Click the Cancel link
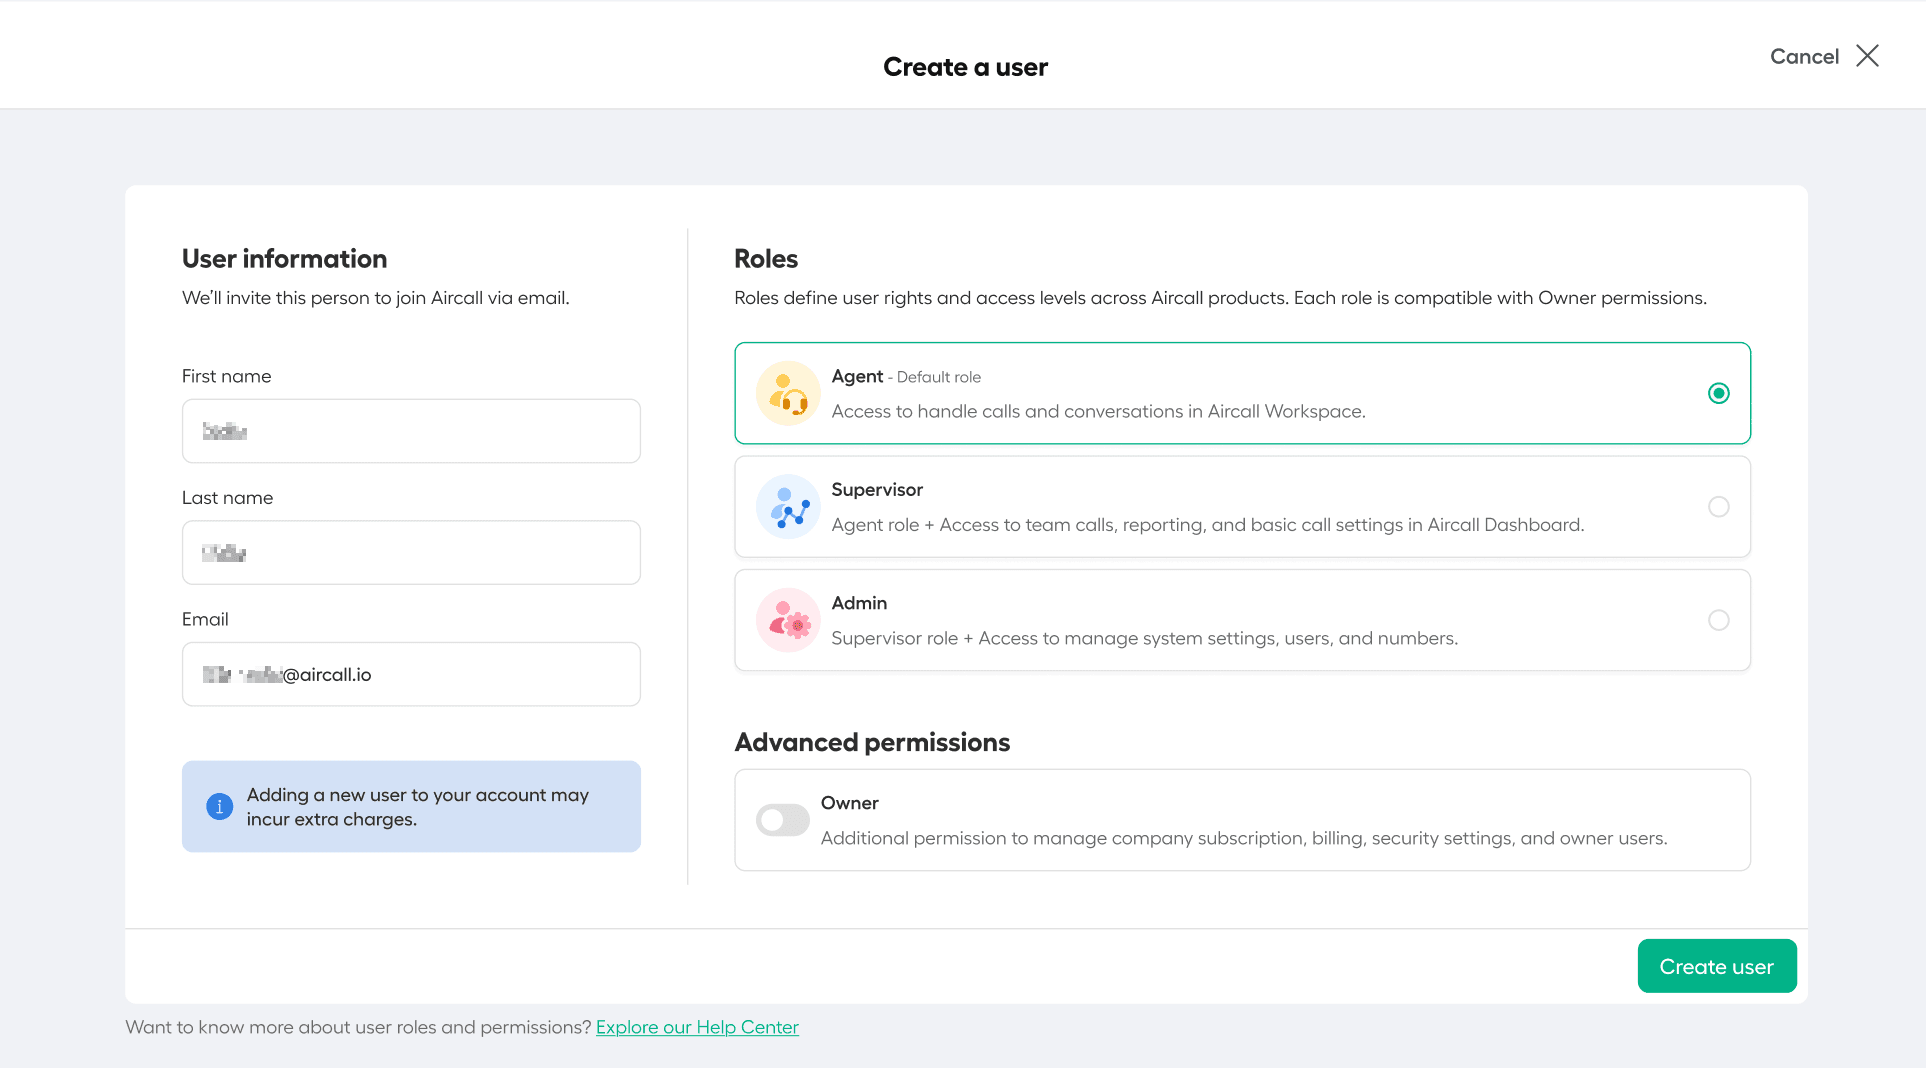The height and width of the screenshot is (1068, 1926). pos(1804,56)
